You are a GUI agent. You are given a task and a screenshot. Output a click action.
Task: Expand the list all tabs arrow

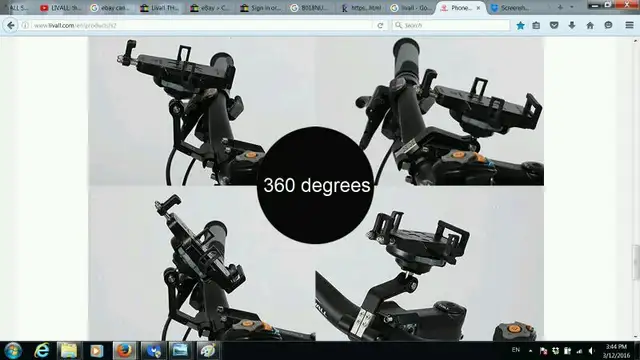[571, 7]
